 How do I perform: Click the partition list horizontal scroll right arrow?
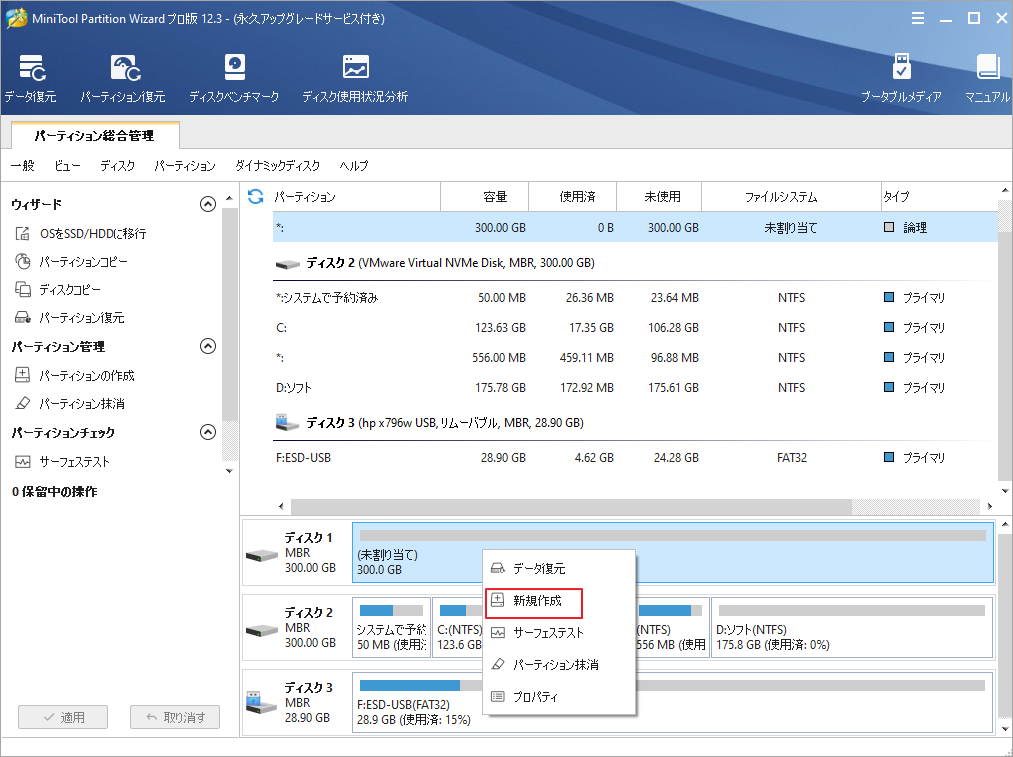click(990, 506)
